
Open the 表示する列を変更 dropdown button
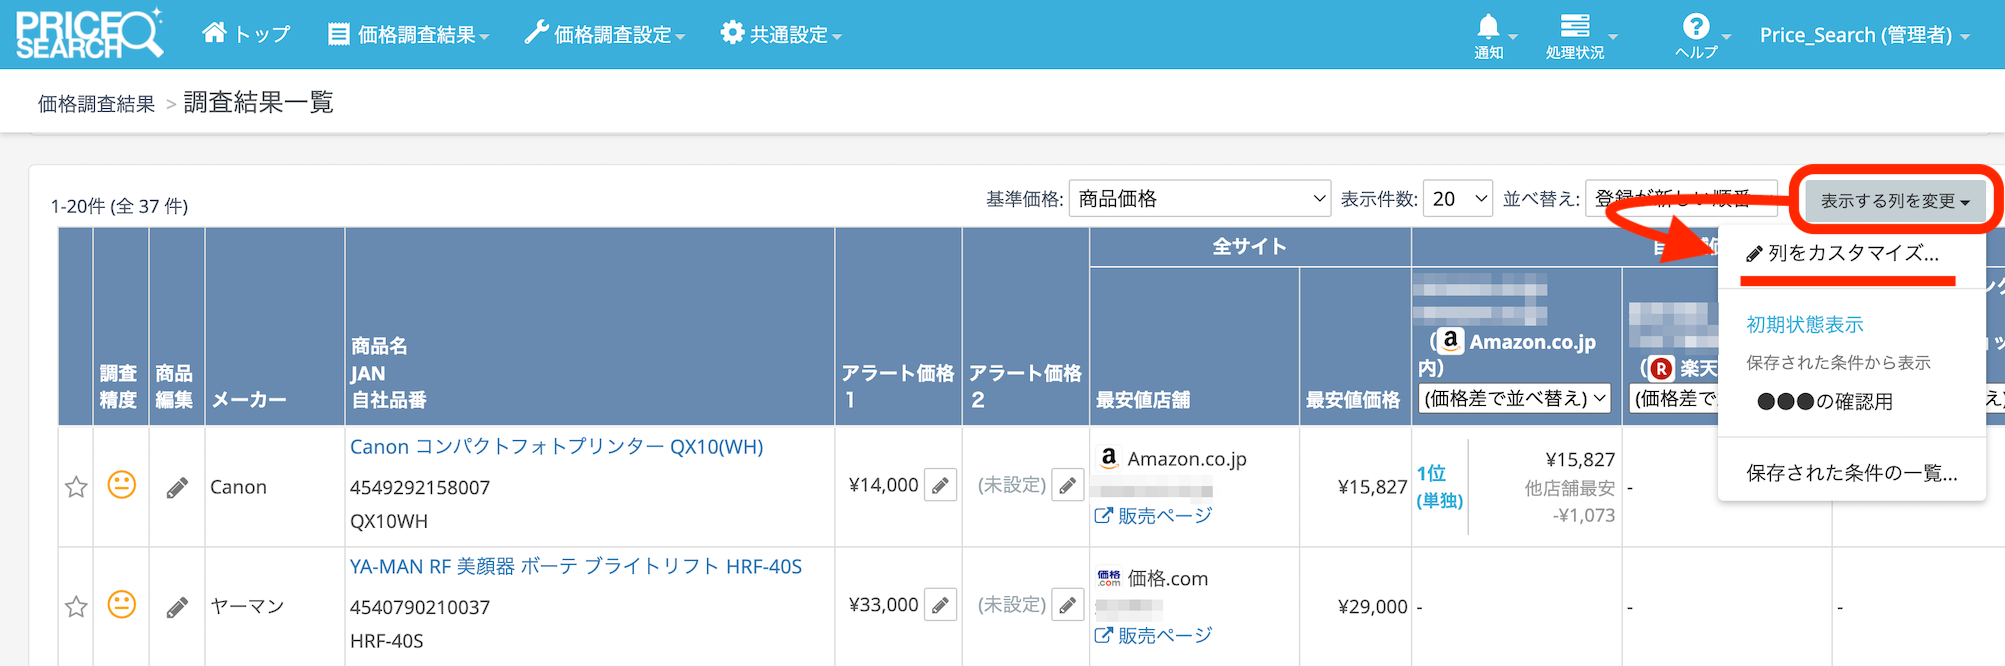point(1893,201)
